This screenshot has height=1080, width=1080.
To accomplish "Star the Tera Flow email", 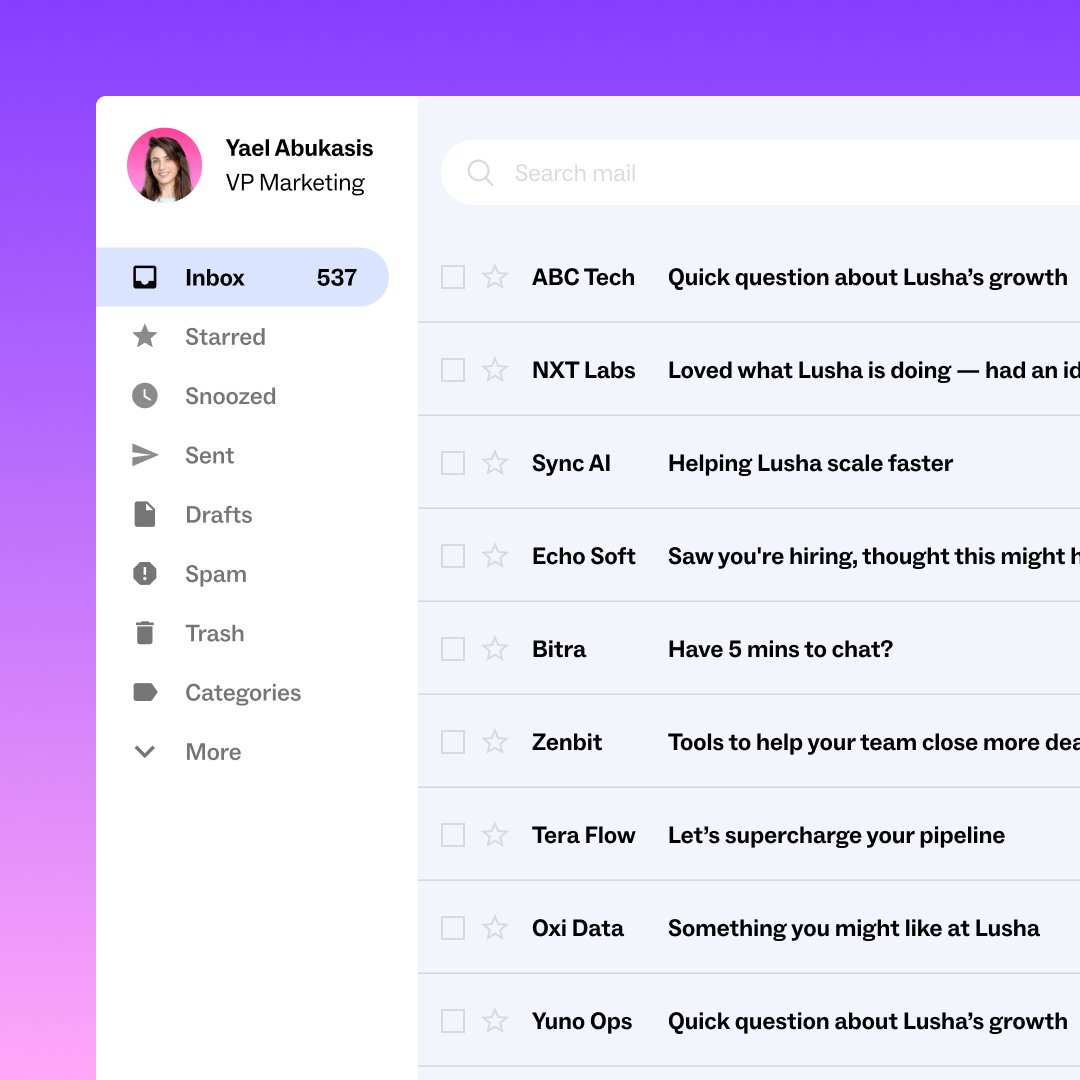I will pyautogui.click(x=495, y=835).
